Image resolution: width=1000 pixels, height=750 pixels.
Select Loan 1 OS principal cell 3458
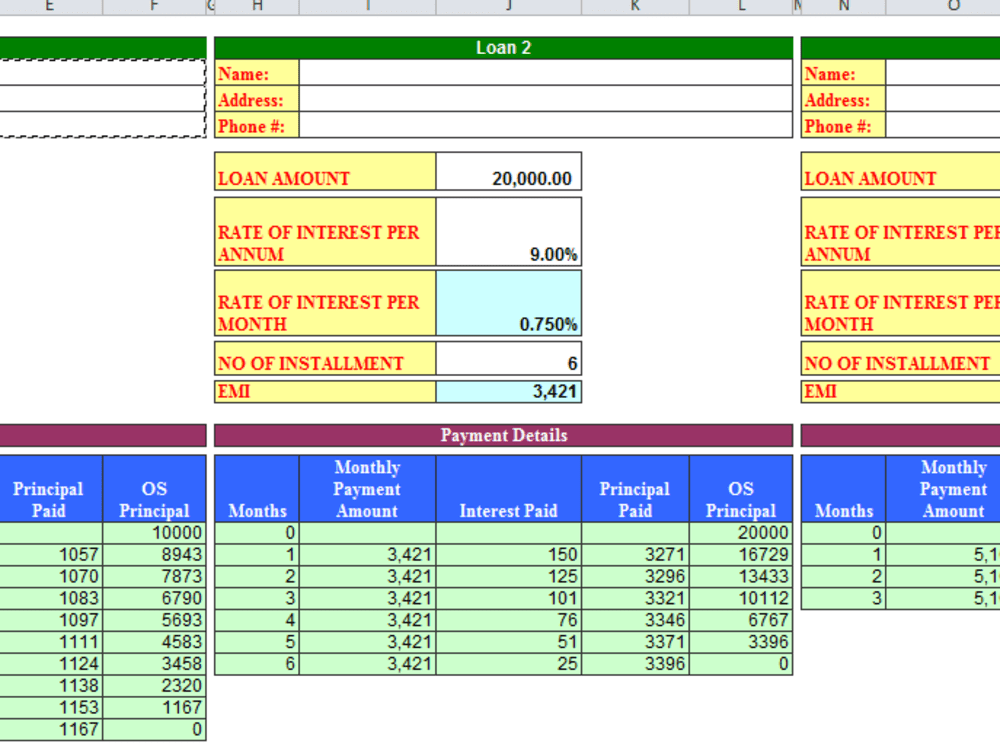coord(154,664)
